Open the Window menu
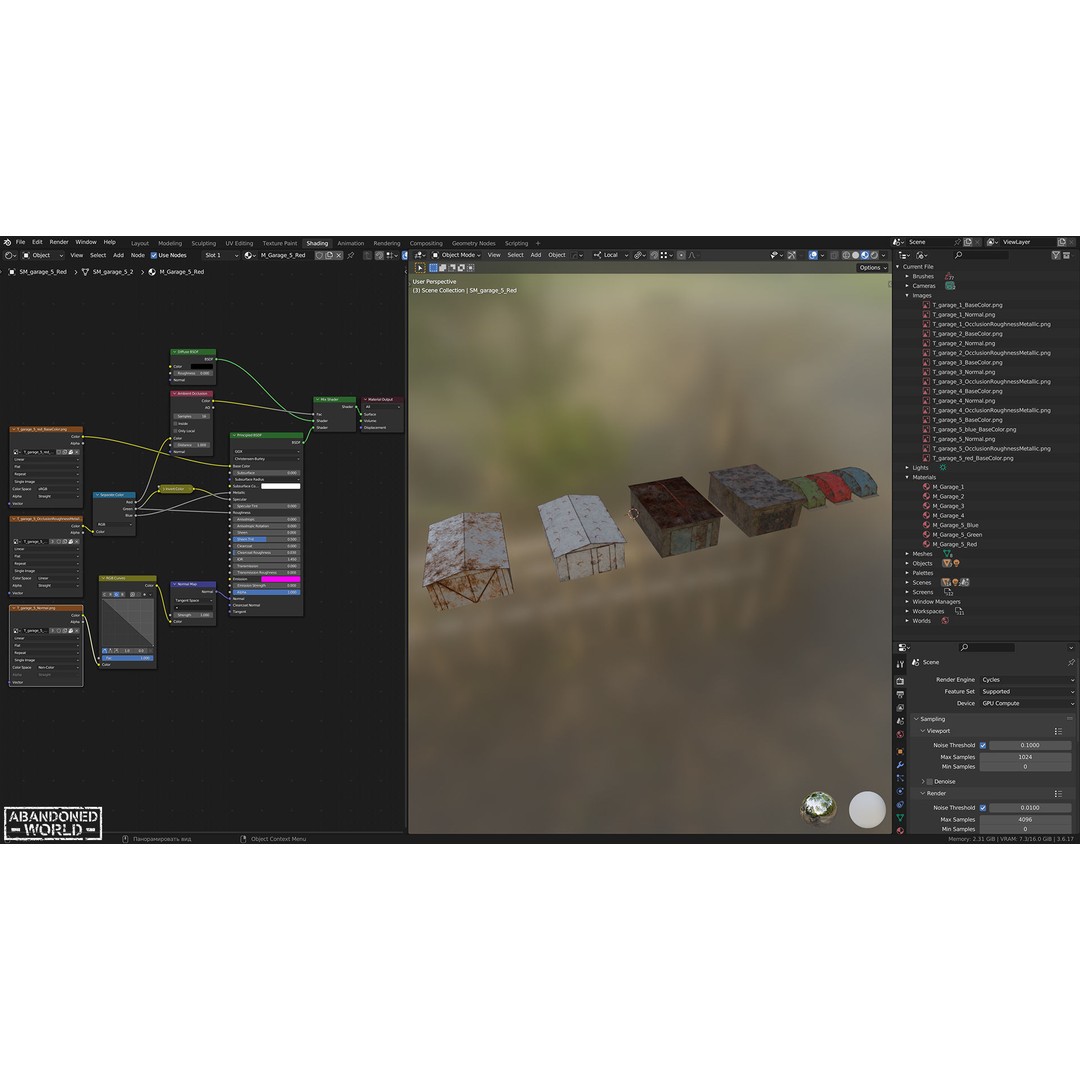The image size is (1080, 1080). click(86, 242)
